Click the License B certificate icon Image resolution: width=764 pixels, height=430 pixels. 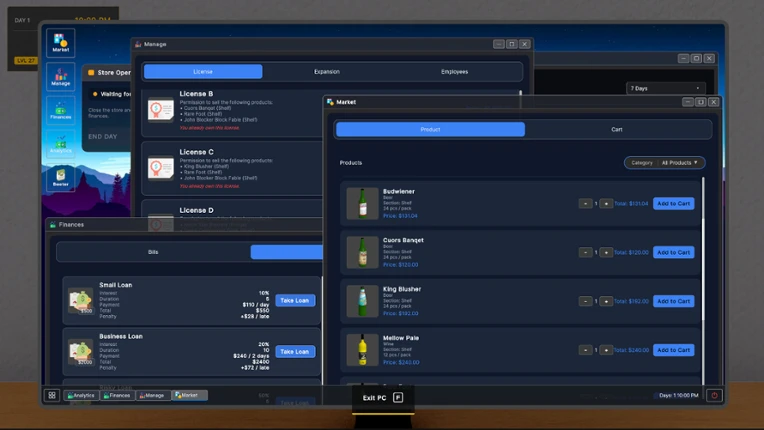coord(161,110)
